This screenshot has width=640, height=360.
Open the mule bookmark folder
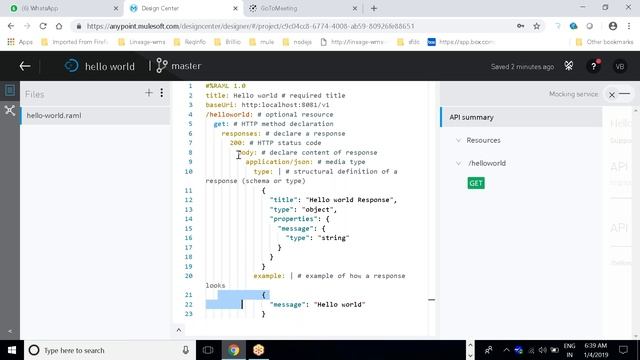tap(262, 42)
